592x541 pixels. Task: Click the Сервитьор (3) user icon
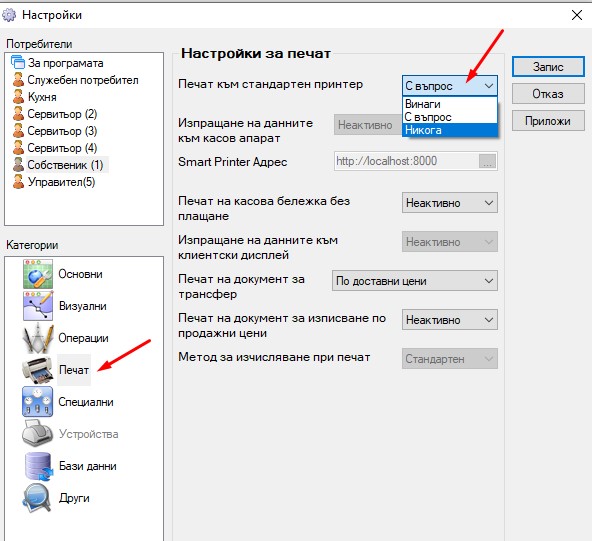[x=18, y=131]
